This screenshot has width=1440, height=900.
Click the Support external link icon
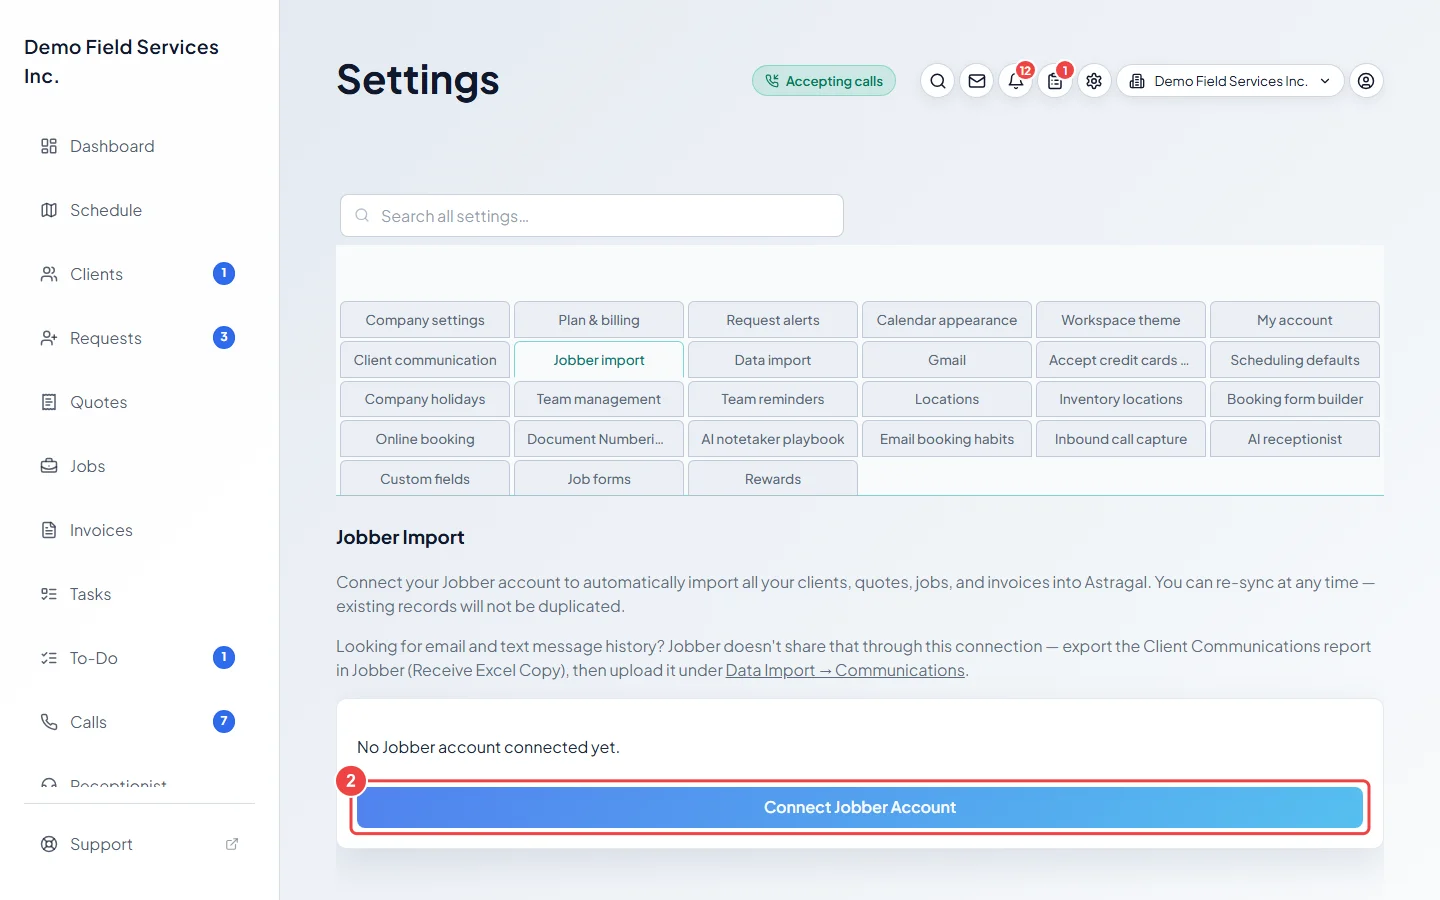[232, 844]
